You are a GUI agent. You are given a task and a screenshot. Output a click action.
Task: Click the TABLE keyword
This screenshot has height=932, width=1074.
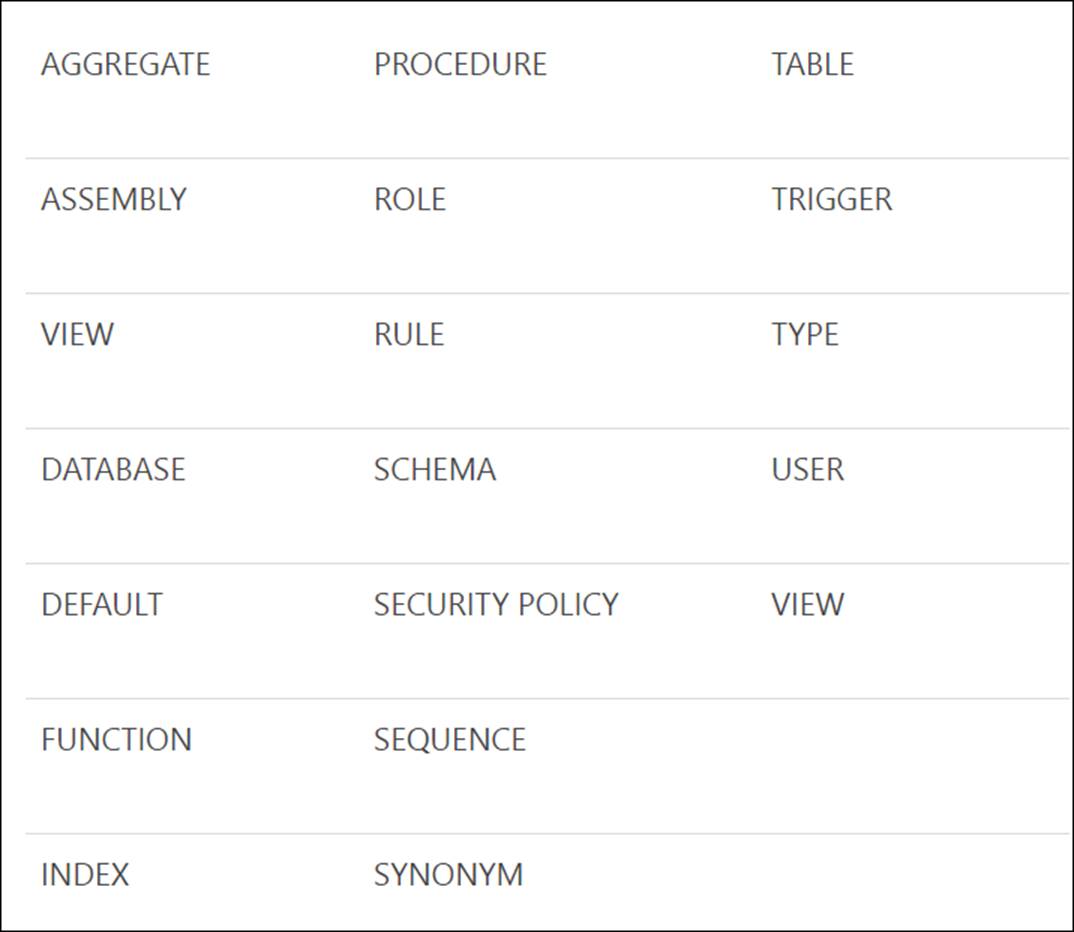(812, 65)
